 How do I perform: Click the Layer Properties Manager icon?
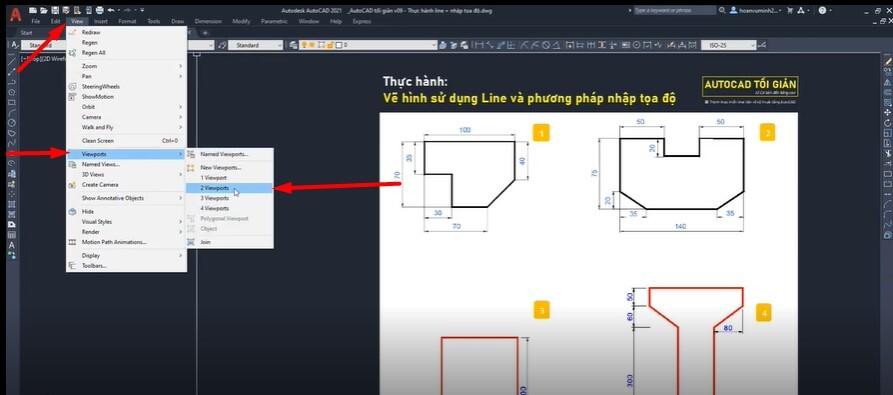tap(292, 45)
